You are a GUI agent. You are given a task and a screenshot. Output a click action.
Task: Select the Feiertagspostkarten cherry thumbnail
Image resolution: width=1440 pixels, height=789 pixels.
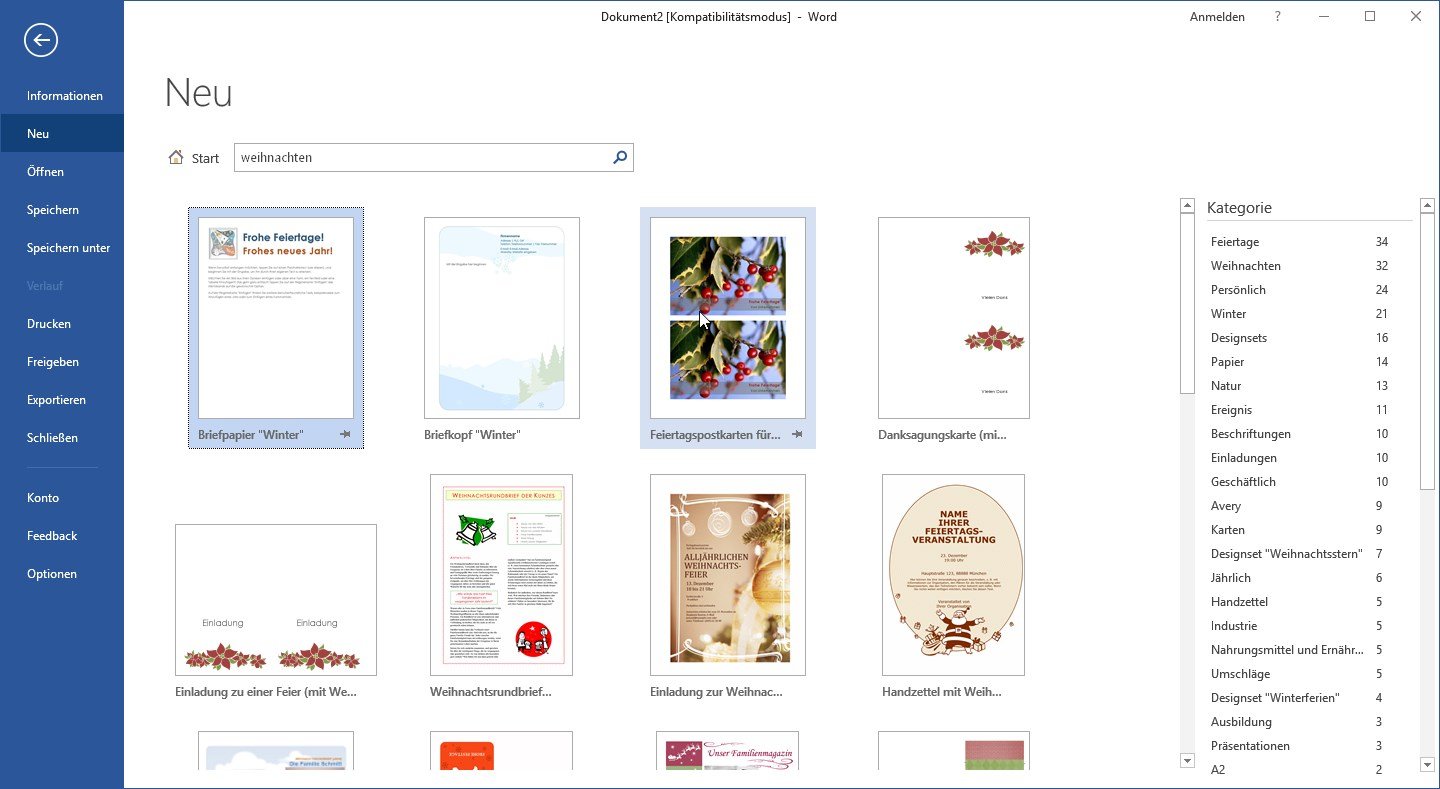[728, 318]
